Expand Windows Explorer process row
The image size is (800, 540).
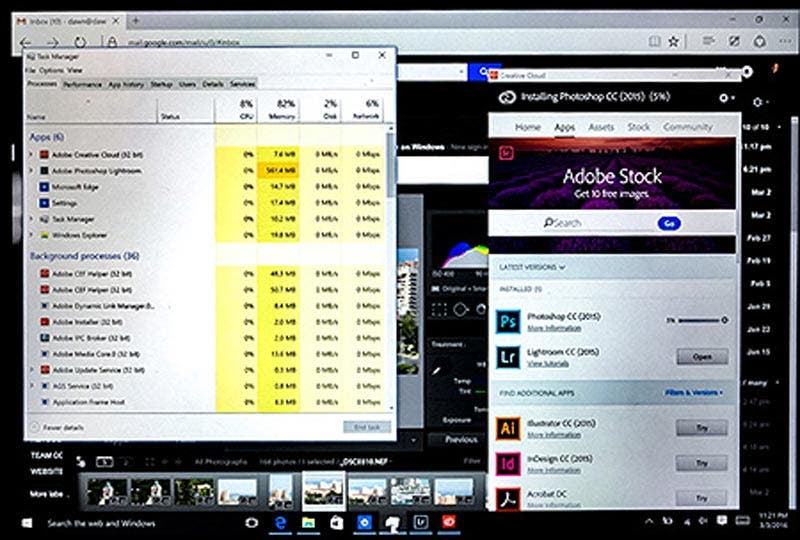[31, 235]
